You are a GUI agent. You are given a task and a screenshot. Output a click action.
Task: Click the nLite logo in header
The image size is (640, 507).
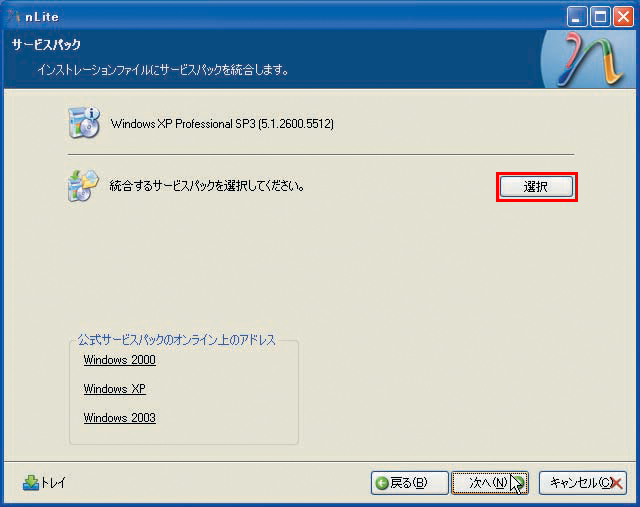[x=590, y=60]
